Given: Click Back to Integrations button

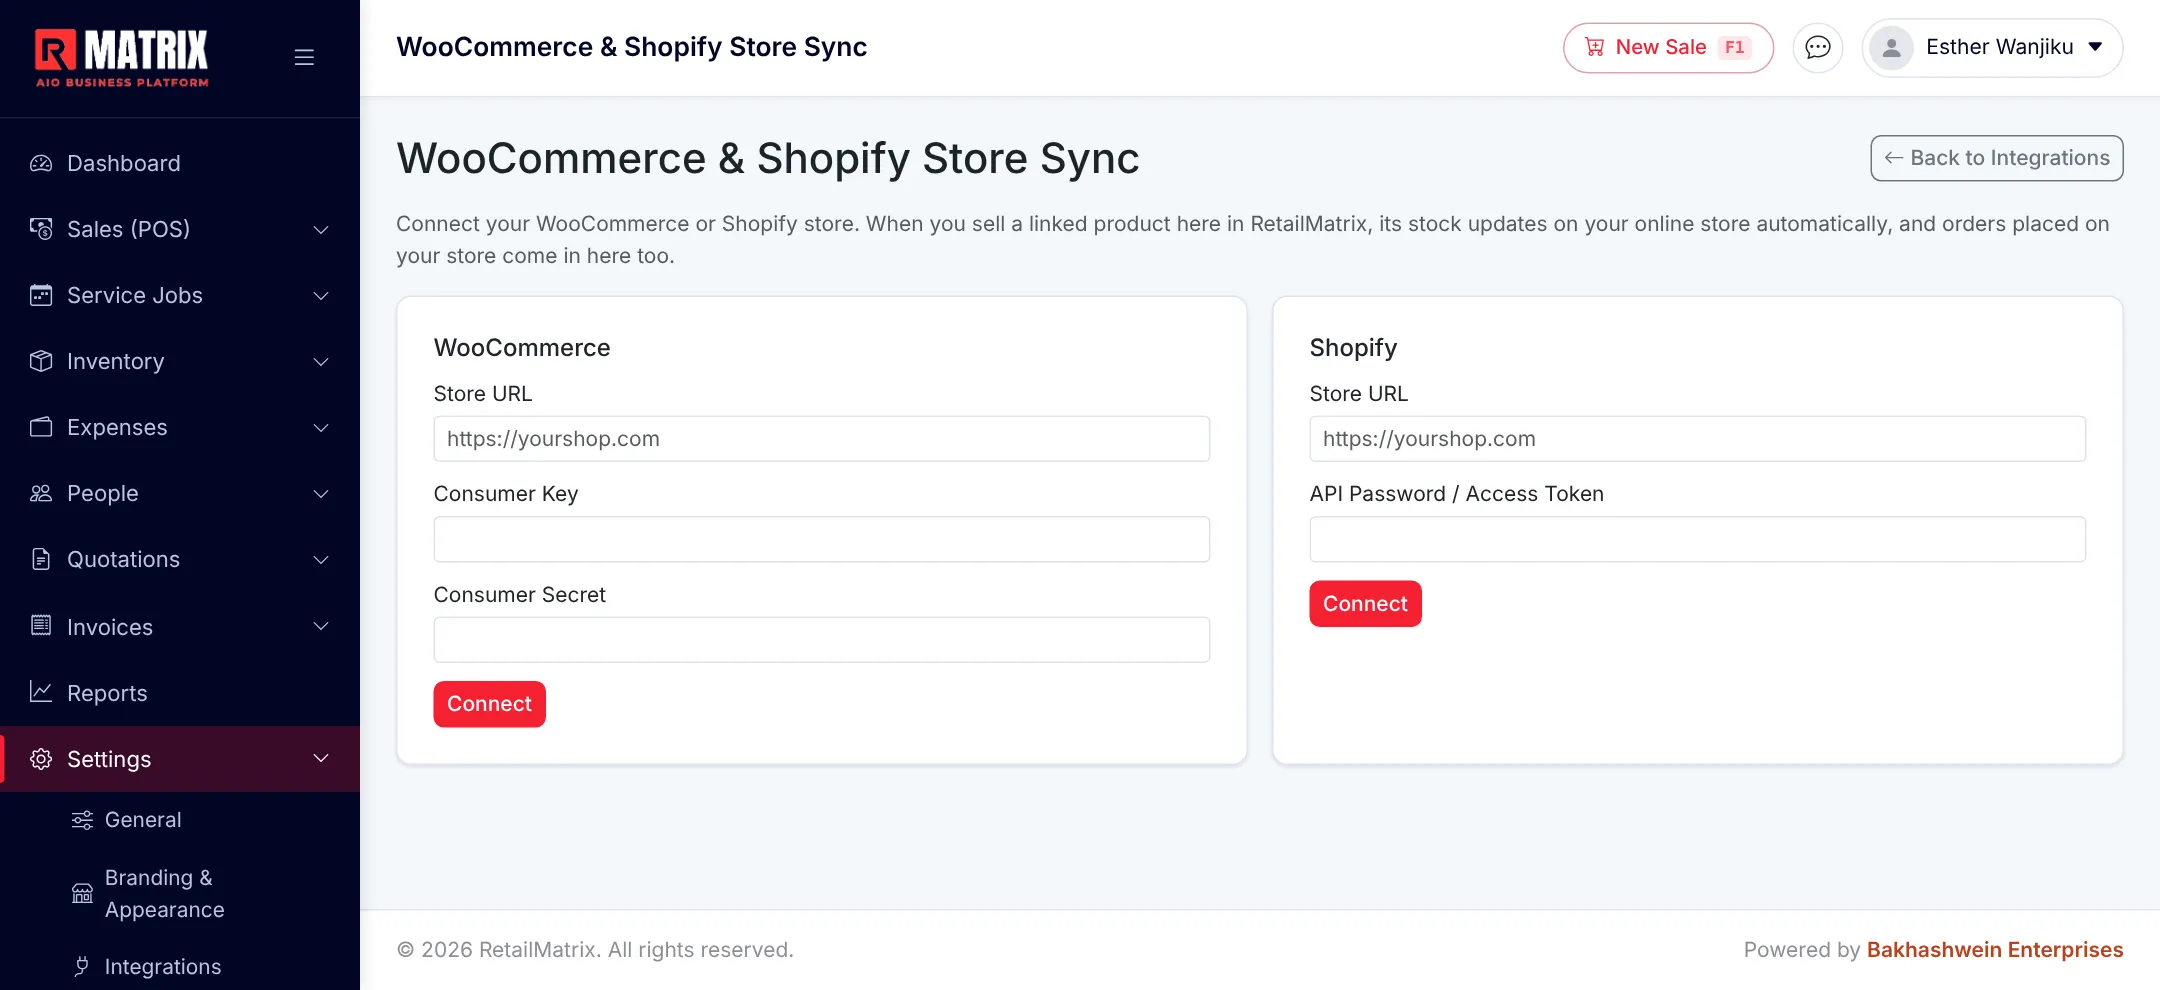Looking at the screenshot, I should tap(1996, 158).
